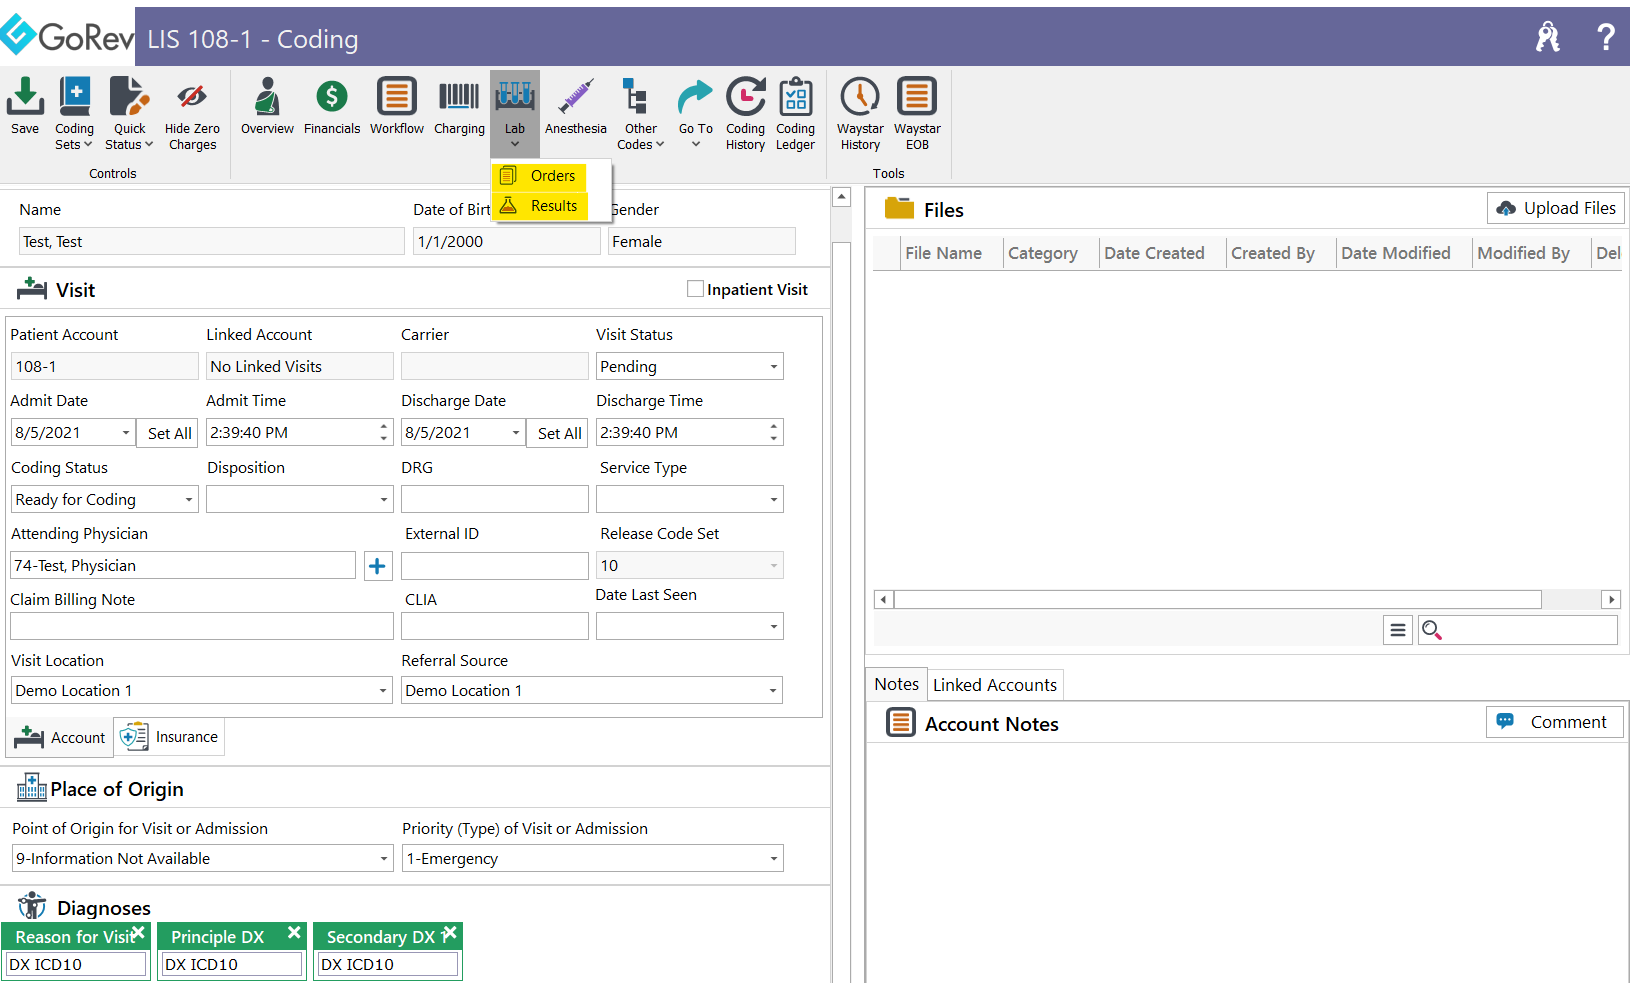The height and width of the screenshot is (983, 1630).
Task: Open Coding History
Action: (745, 113)
